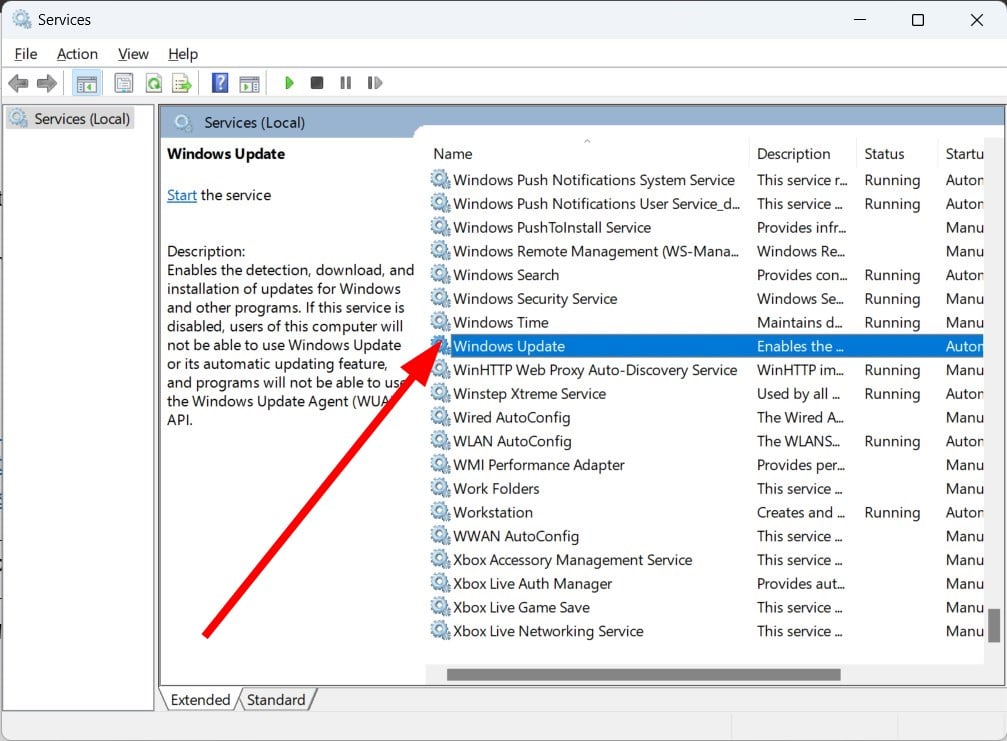Click the Export List toolbar icon

point(182,83)
